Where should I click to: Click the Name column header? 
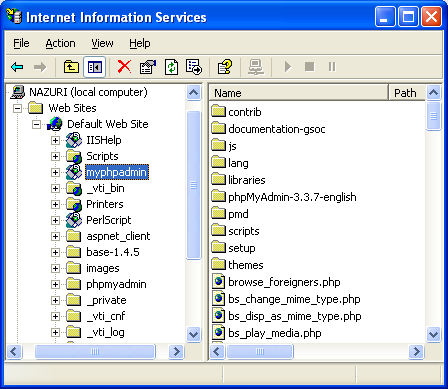click(x=299, y=93)
